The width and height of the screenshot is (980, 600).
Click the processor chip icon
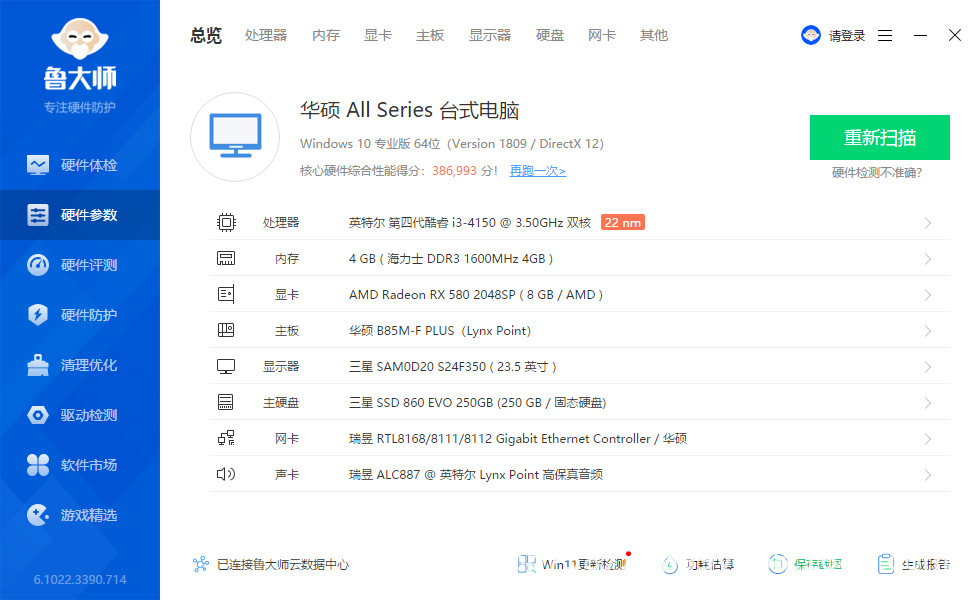click(x=226, y=222)
